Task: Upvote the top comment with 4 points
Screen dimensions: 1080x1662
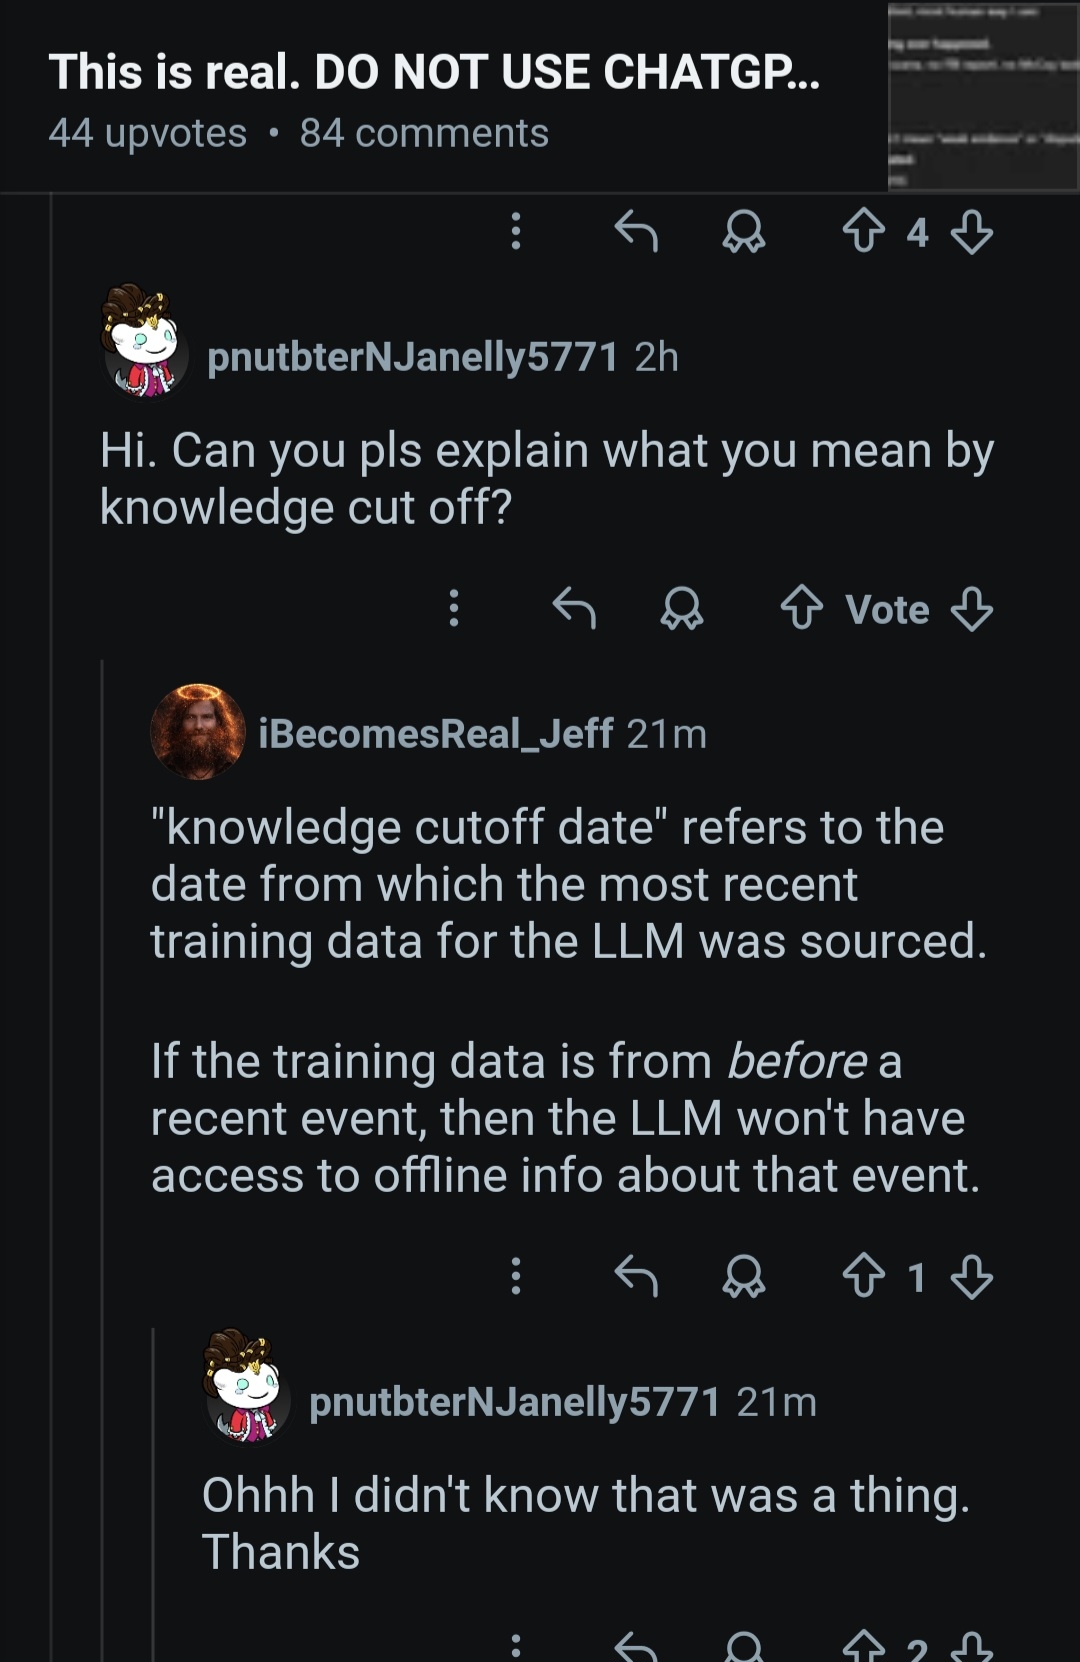Action: [863, 232]
